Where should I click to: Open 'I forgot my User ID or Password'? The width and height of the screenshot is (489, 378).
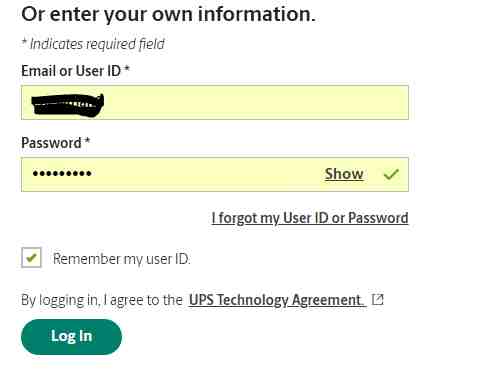(x=310, y=218)
